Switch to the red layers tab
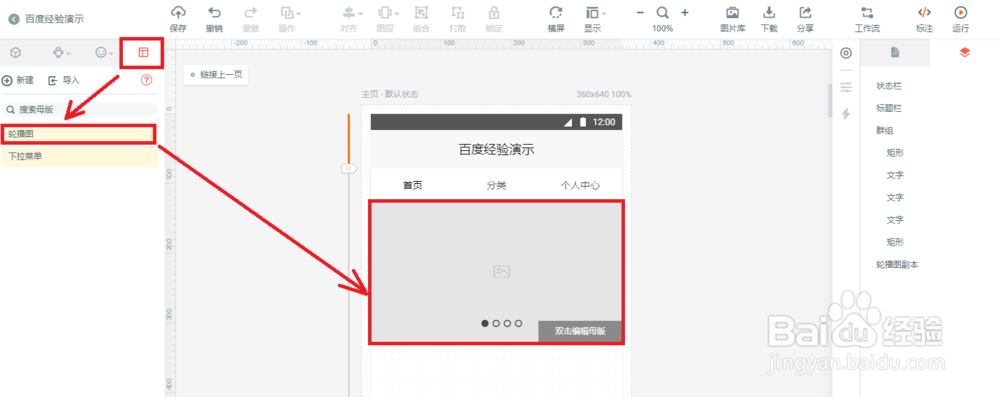Image resolution: width=1000 pixels, height=397 pixels. [x=964, y=53]
